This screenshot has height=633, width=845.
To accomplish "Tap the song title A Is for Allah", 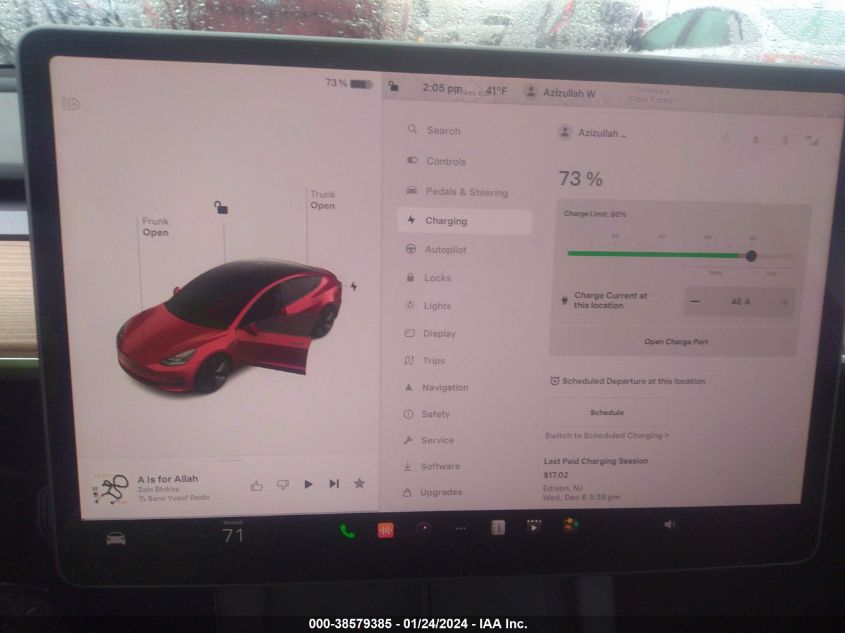I will click(x=168, y=479).
